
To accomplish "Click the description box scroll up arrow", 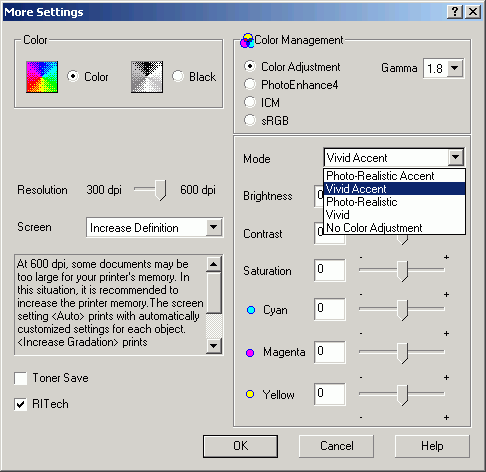I will pos(213,264).
